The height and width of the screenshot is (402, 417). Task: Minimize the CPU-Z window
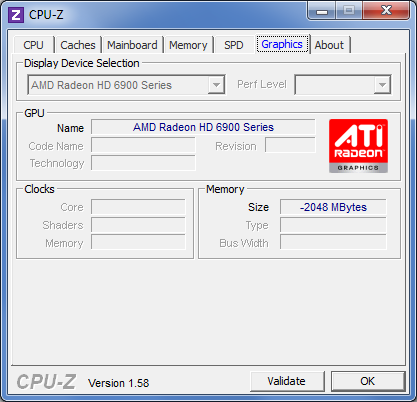tap(321, 11)
